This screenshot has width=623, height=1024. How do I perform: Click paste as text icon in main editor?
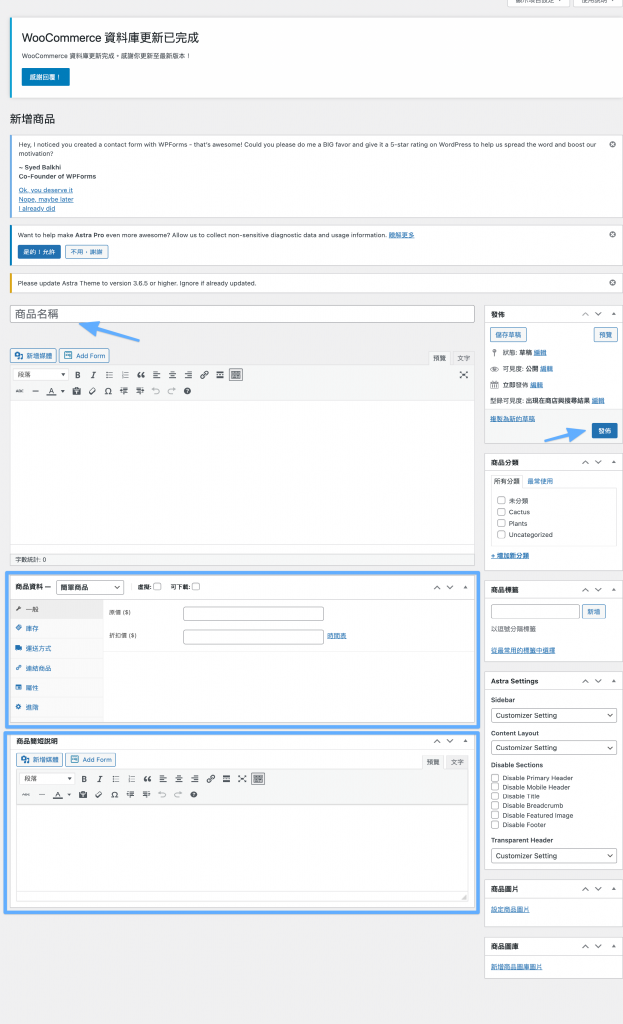[x=76, y=391]
